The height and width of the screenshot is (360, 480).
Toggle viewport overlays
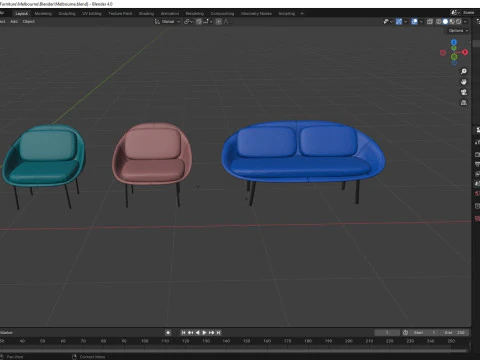point(414,22)
